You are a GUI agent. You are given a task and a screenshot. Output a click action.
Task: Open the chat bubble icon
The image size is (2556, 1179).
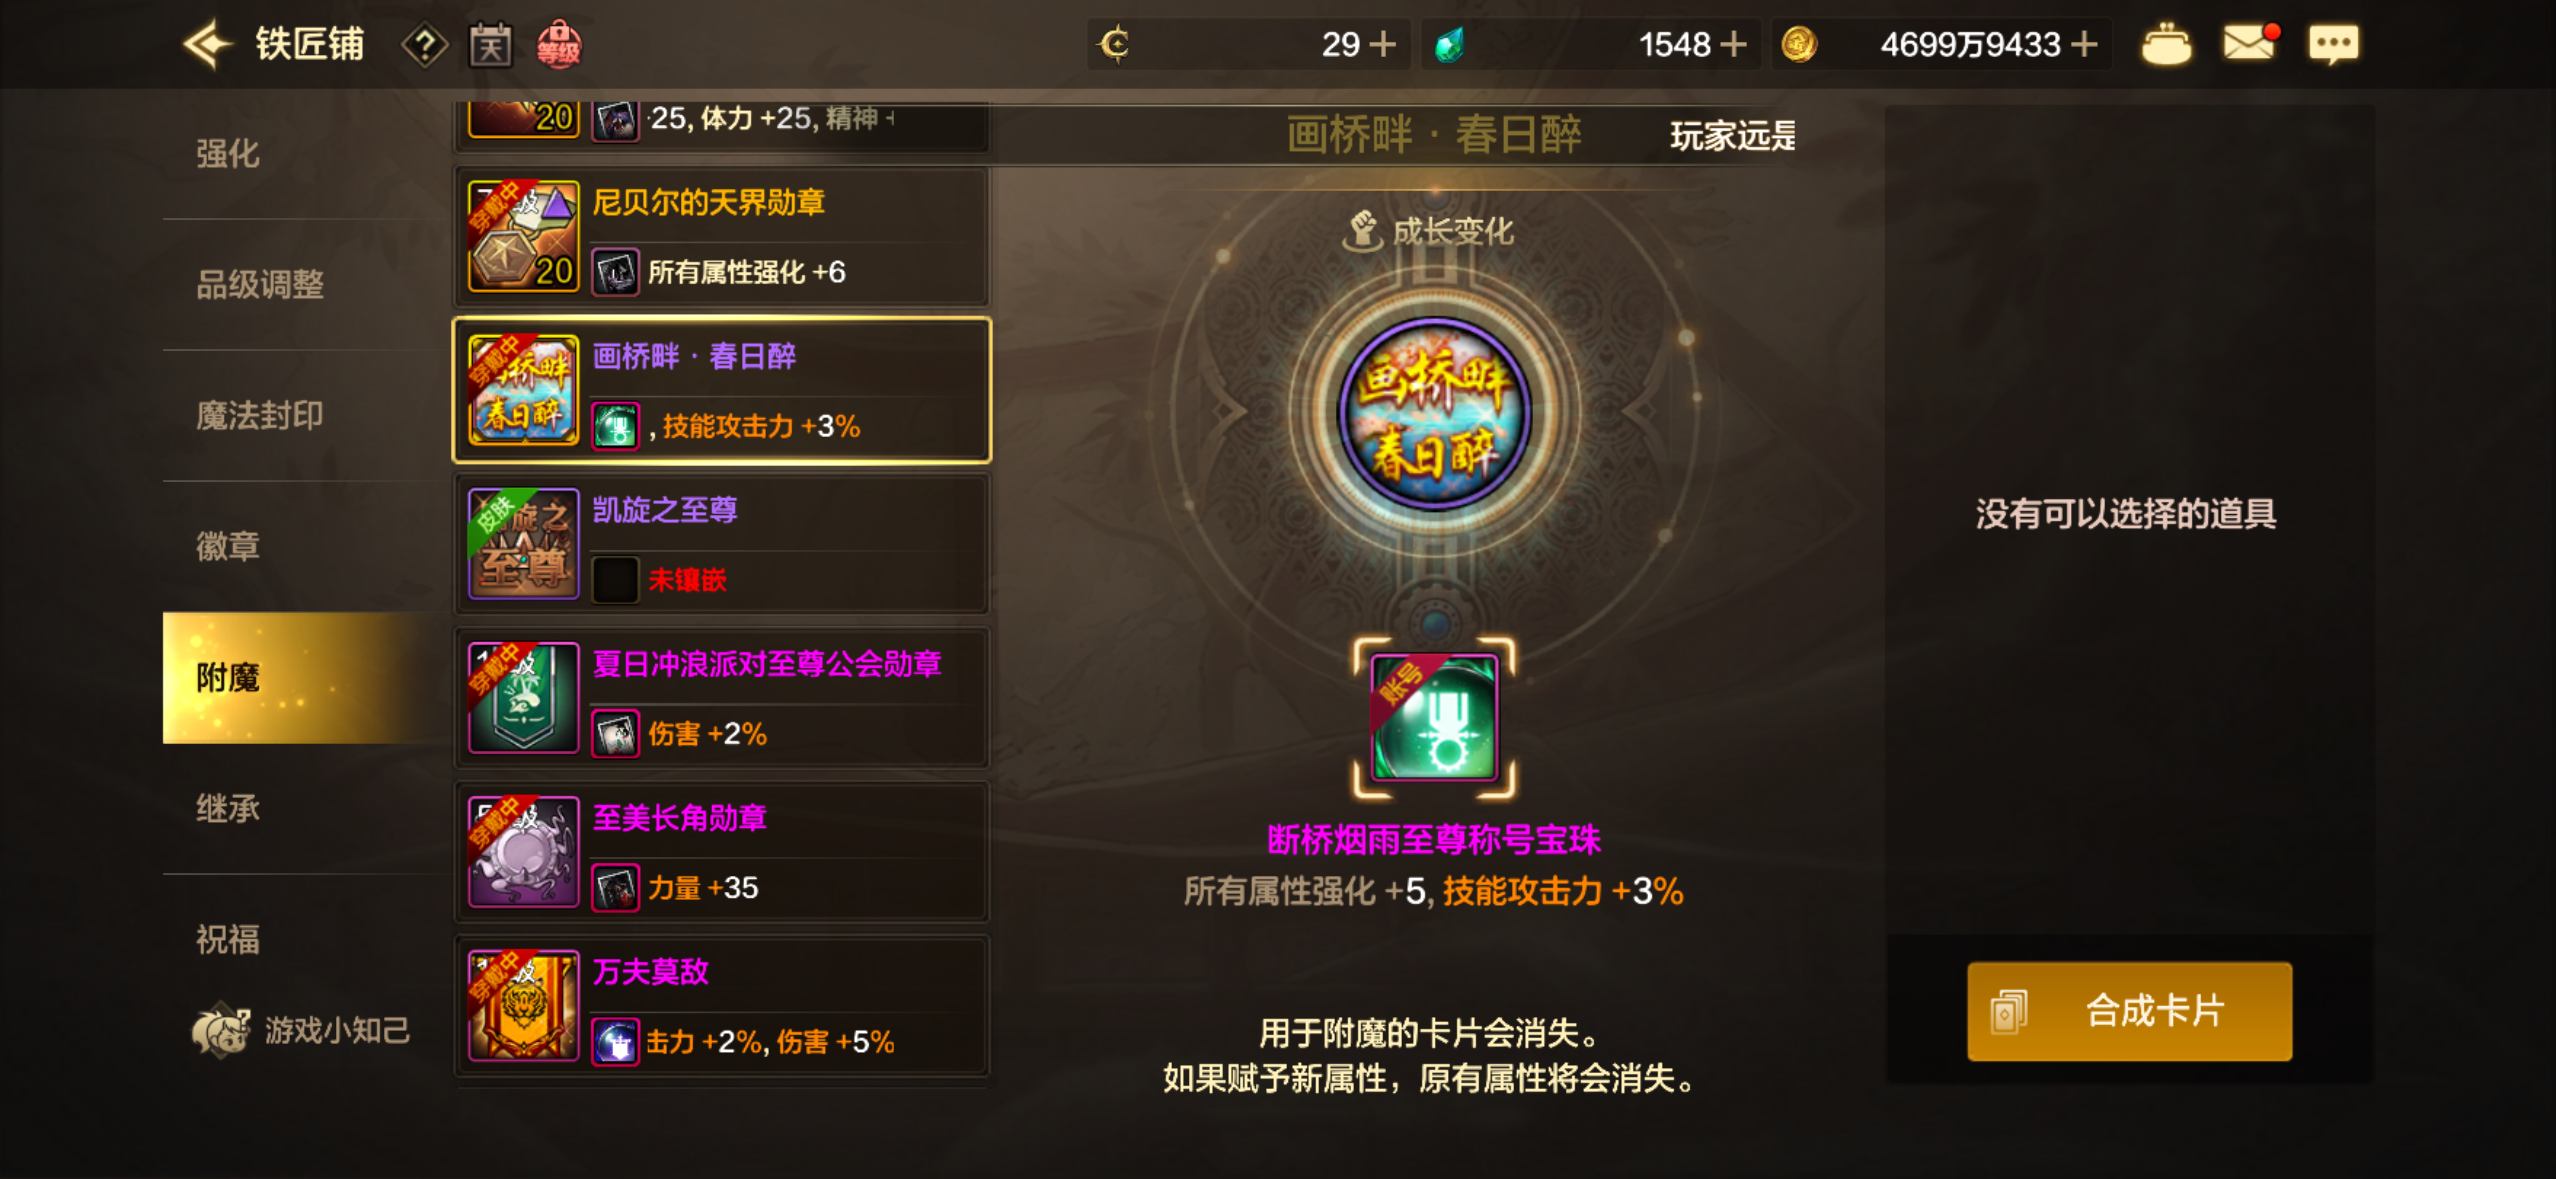coord(2333,45)
